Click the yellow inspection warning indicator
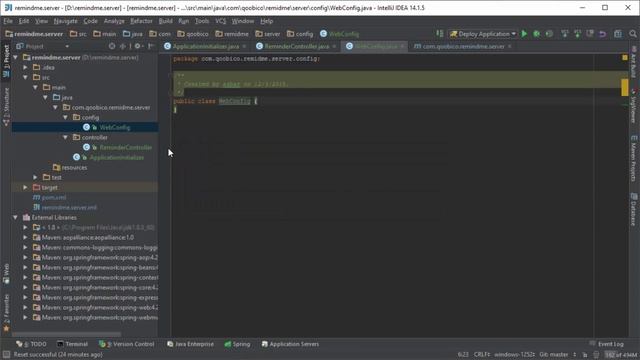The height and width of the screenshot is (360, 640). 625,58
